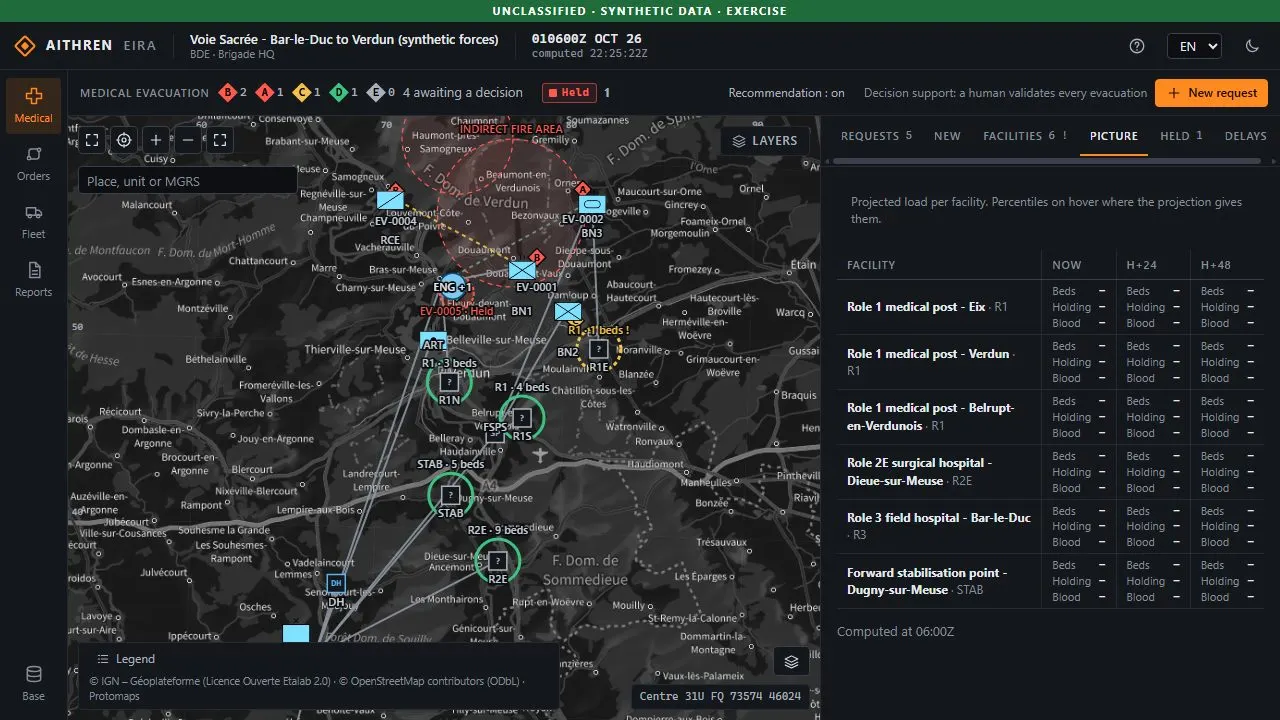Filter by priority A diamond badge
This screenshot has height=720, width=1280.
coord(270,93)
